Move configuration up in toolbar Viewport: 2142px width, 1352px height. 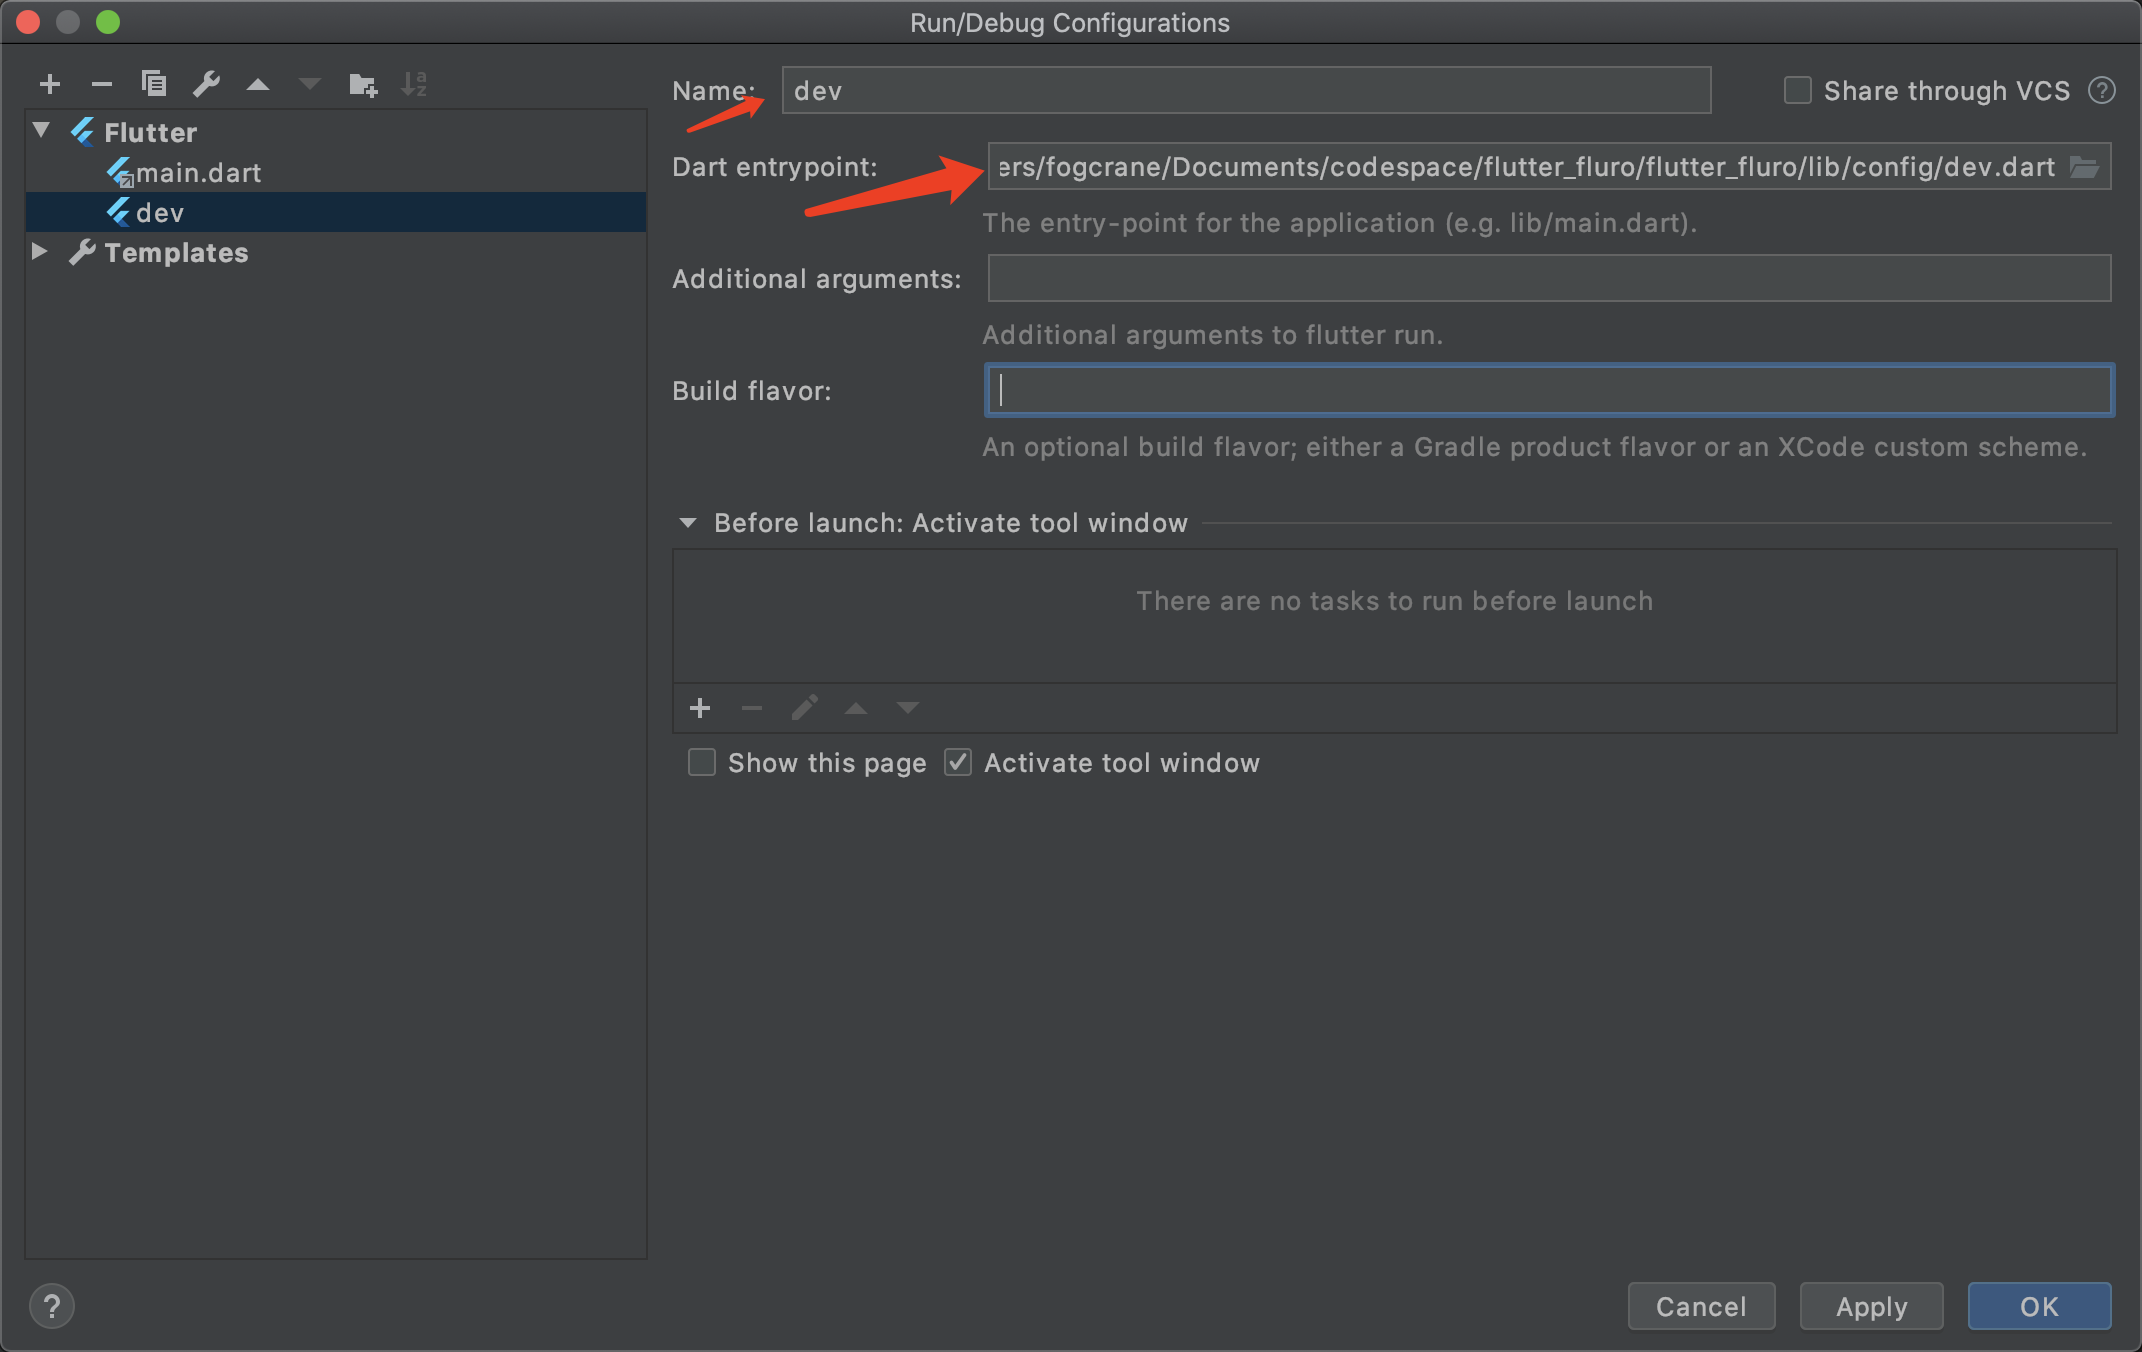[258, 84]
